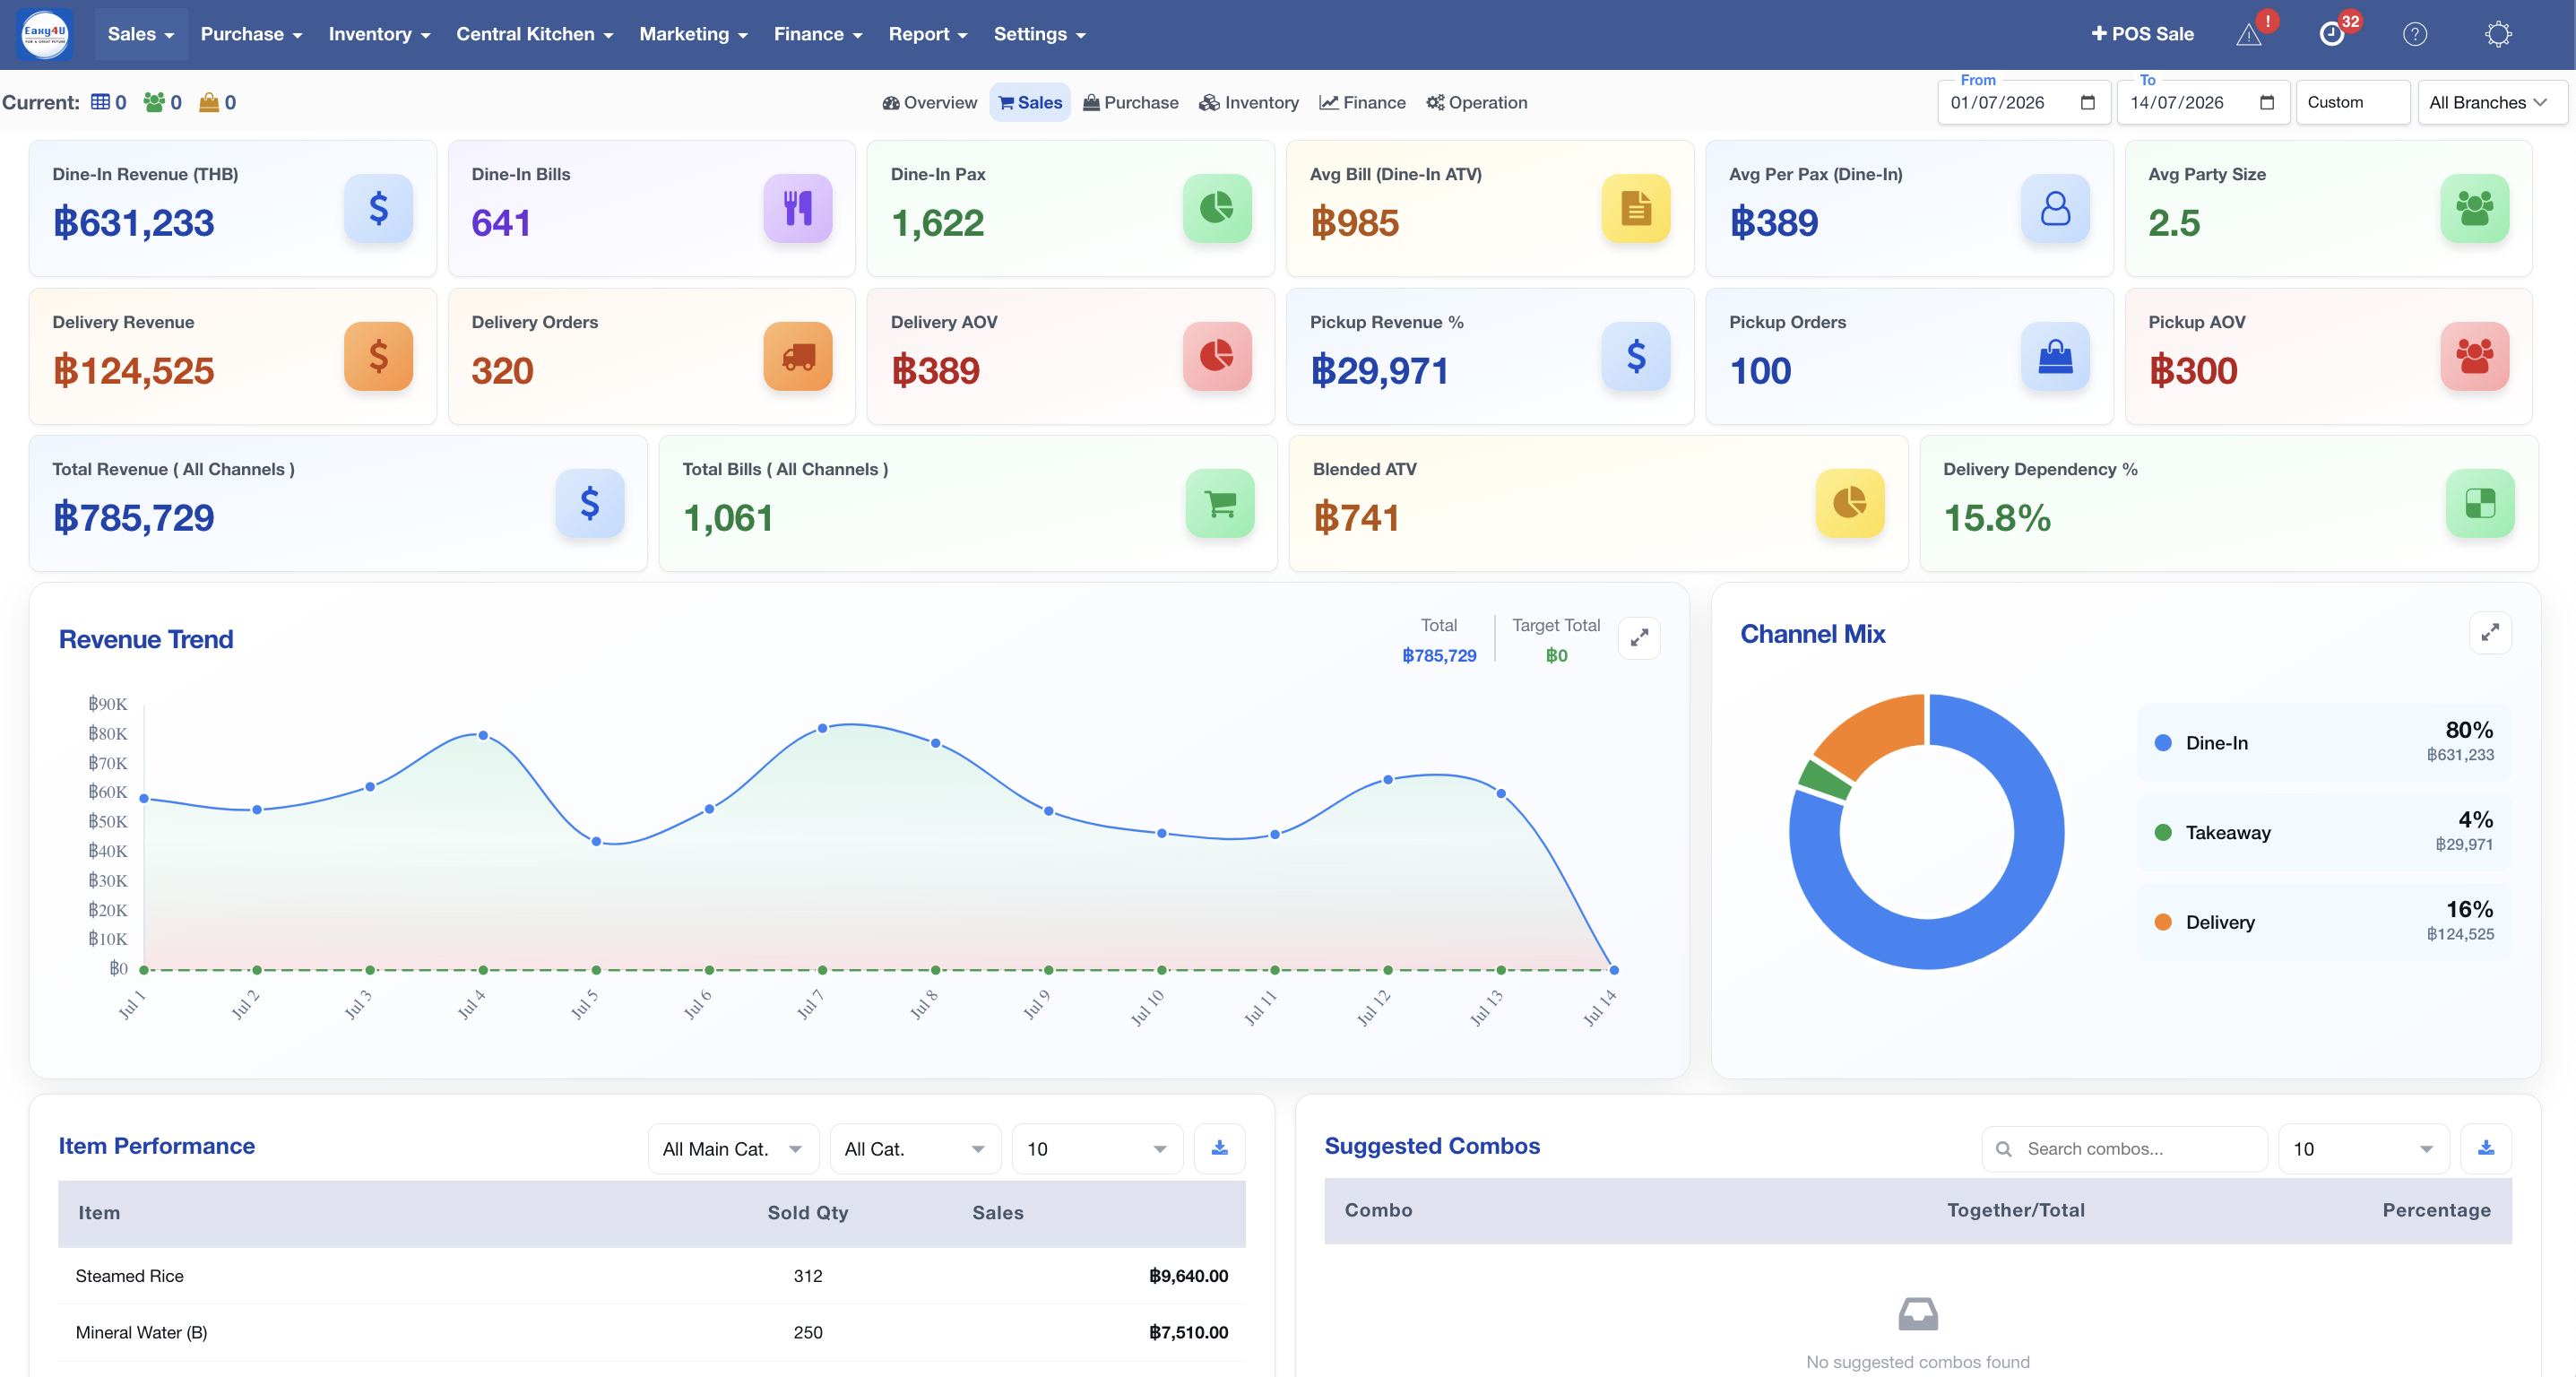Click the Steamed Rice item row

click(x=651, y=1275)
